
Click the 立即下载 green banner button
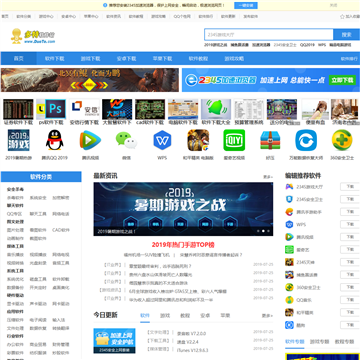click(x=342, y=80)
